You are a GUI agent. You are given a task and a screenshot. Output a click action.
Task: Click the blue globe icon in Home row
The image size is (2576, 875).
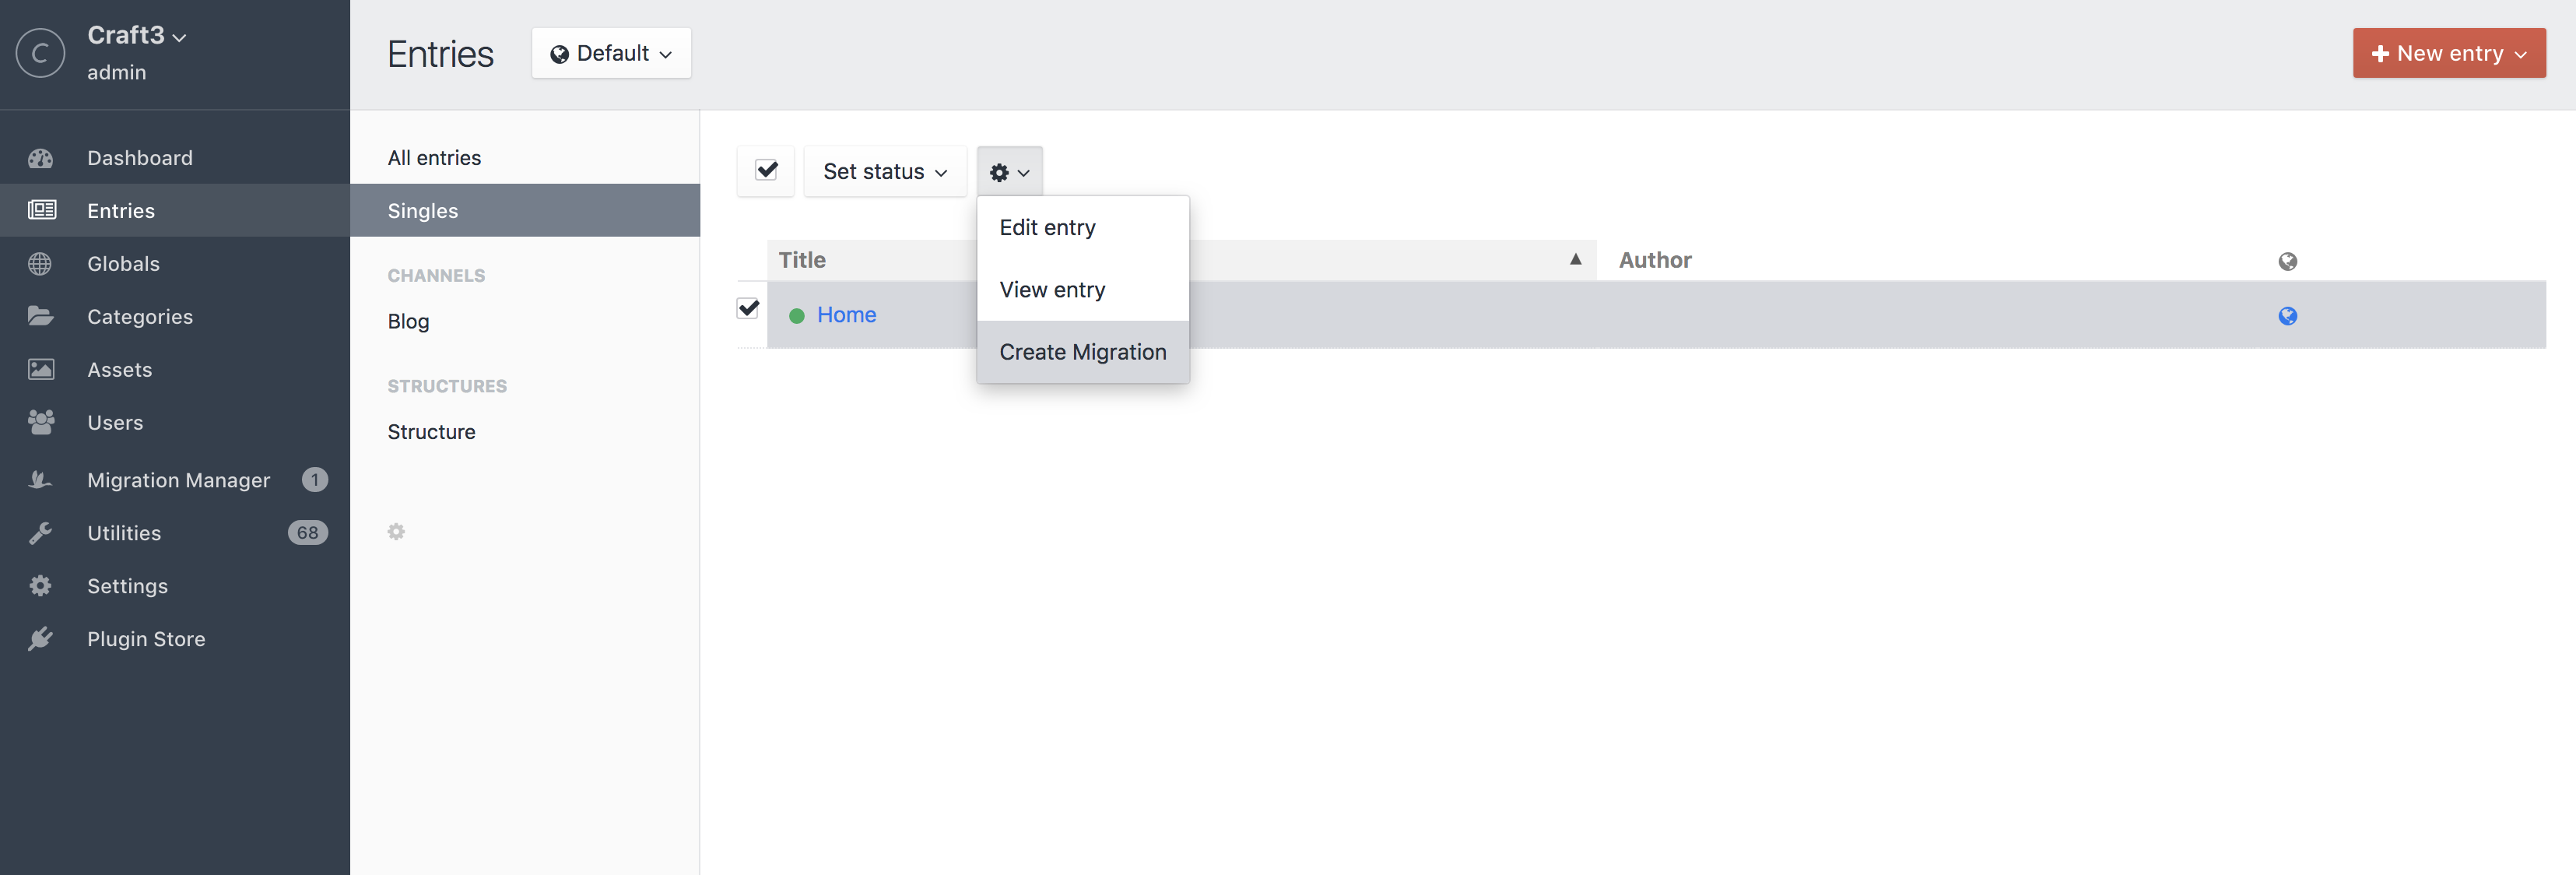(x=2287, y=316)
